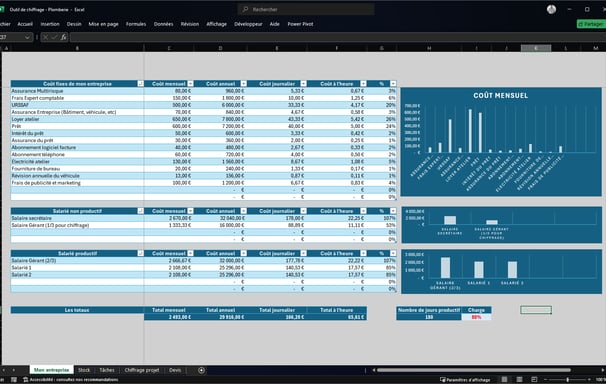Open the Dessin ribbon tab
The image size is (606, 384).
74,24
